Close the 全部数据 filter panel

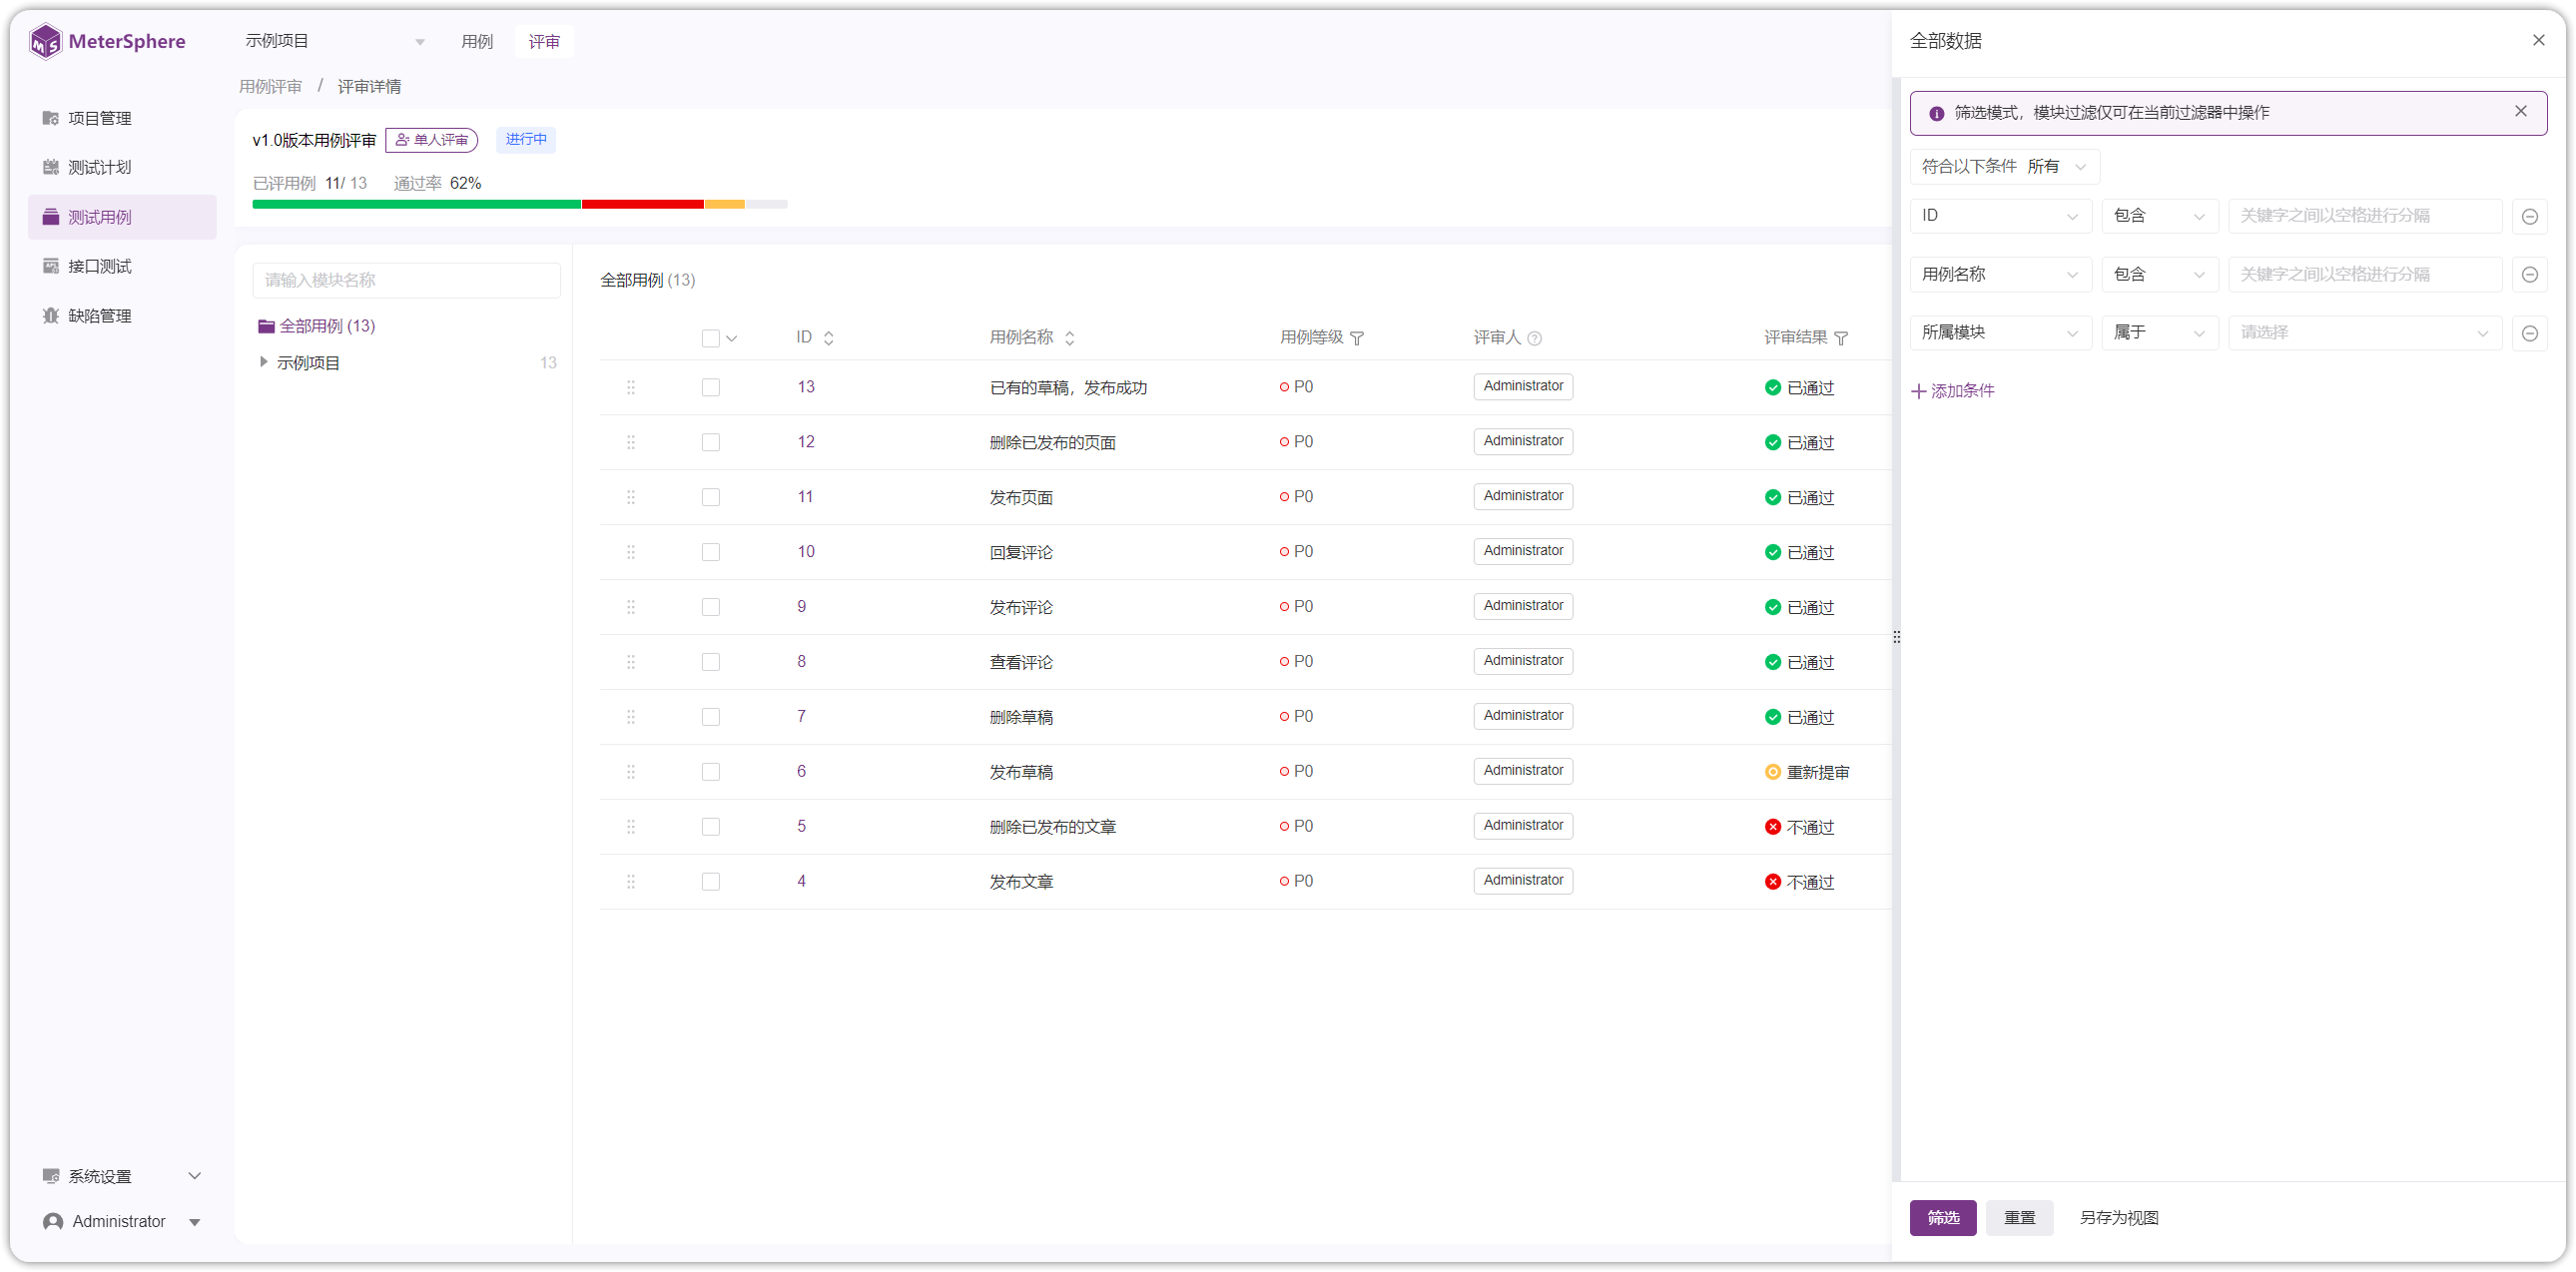[x=2539, y=40]
